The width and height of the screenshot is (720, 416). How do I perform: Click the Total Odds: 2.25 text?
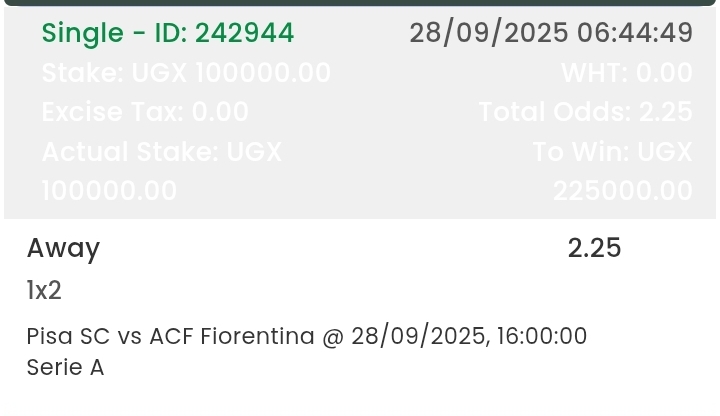click(585, 112)
